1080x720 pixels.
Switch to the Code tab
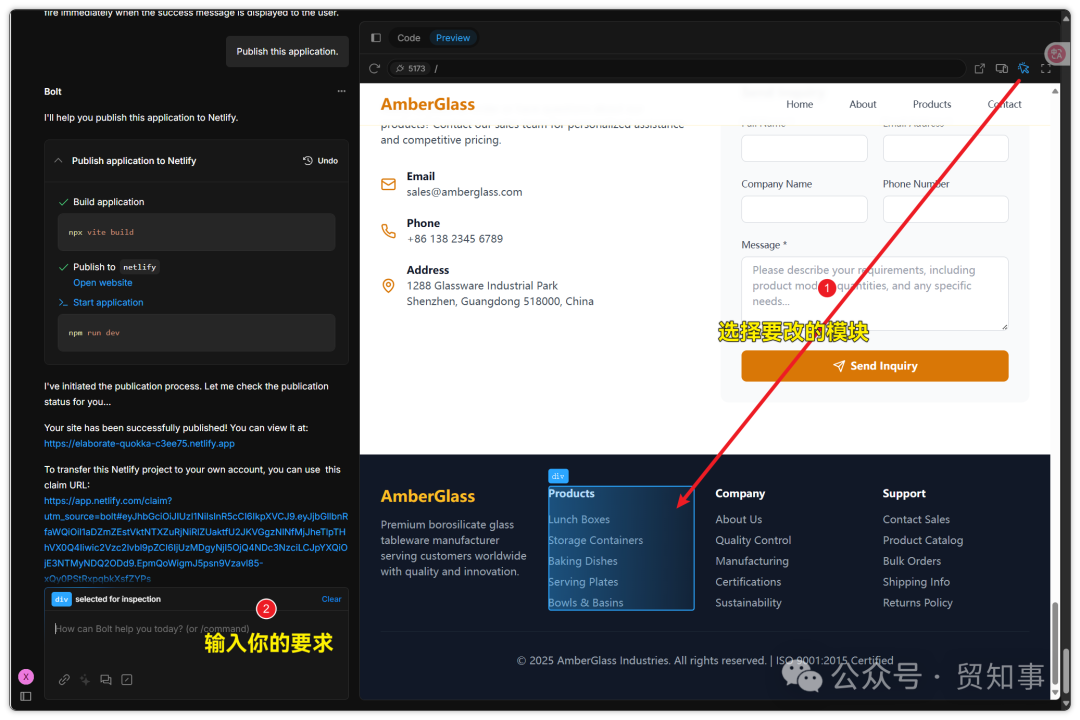tap(408, 38)
